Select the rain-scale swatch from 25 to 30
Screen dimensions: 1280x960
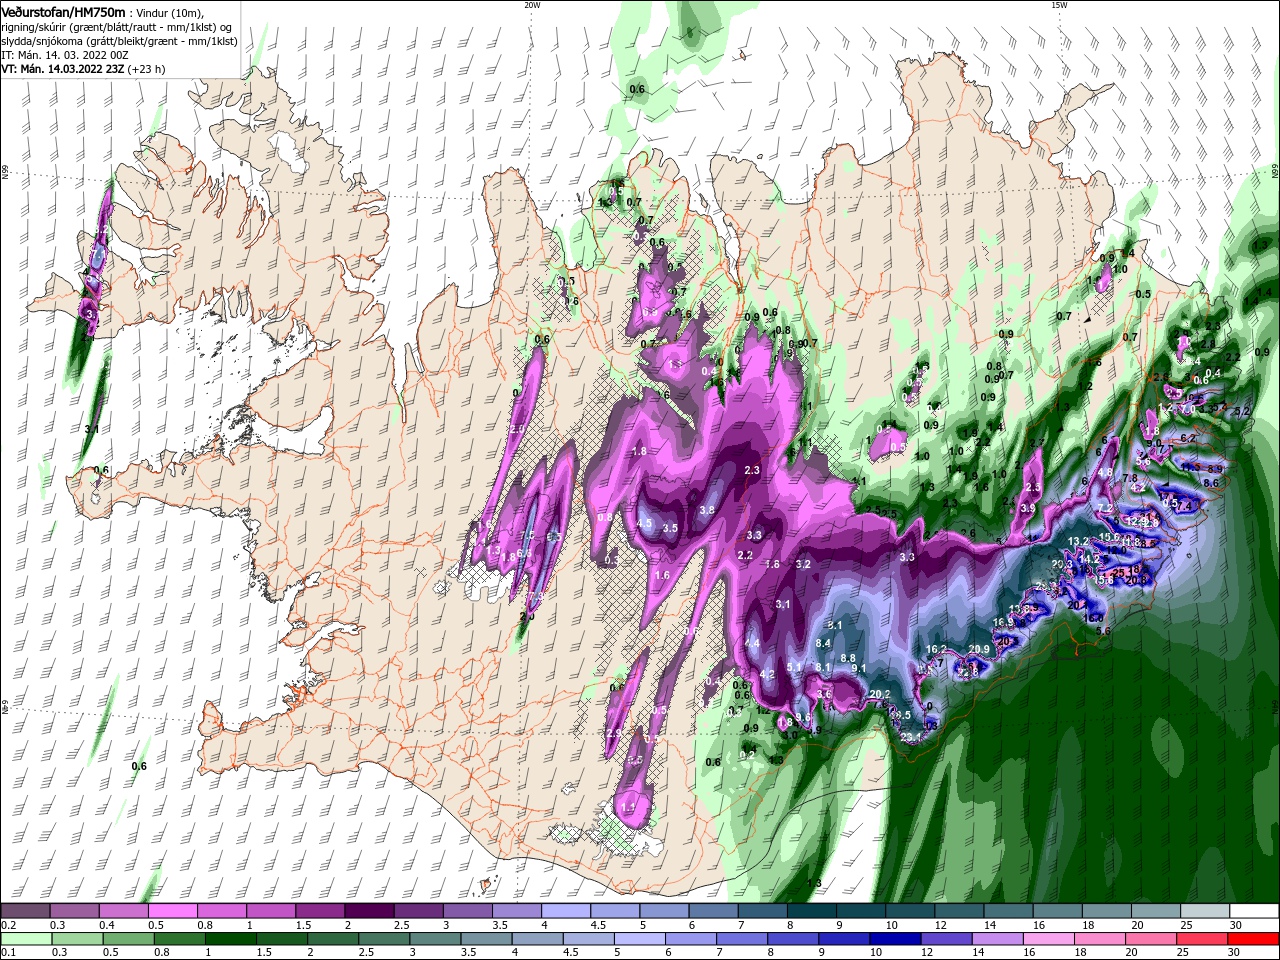tap(1203, 939)
